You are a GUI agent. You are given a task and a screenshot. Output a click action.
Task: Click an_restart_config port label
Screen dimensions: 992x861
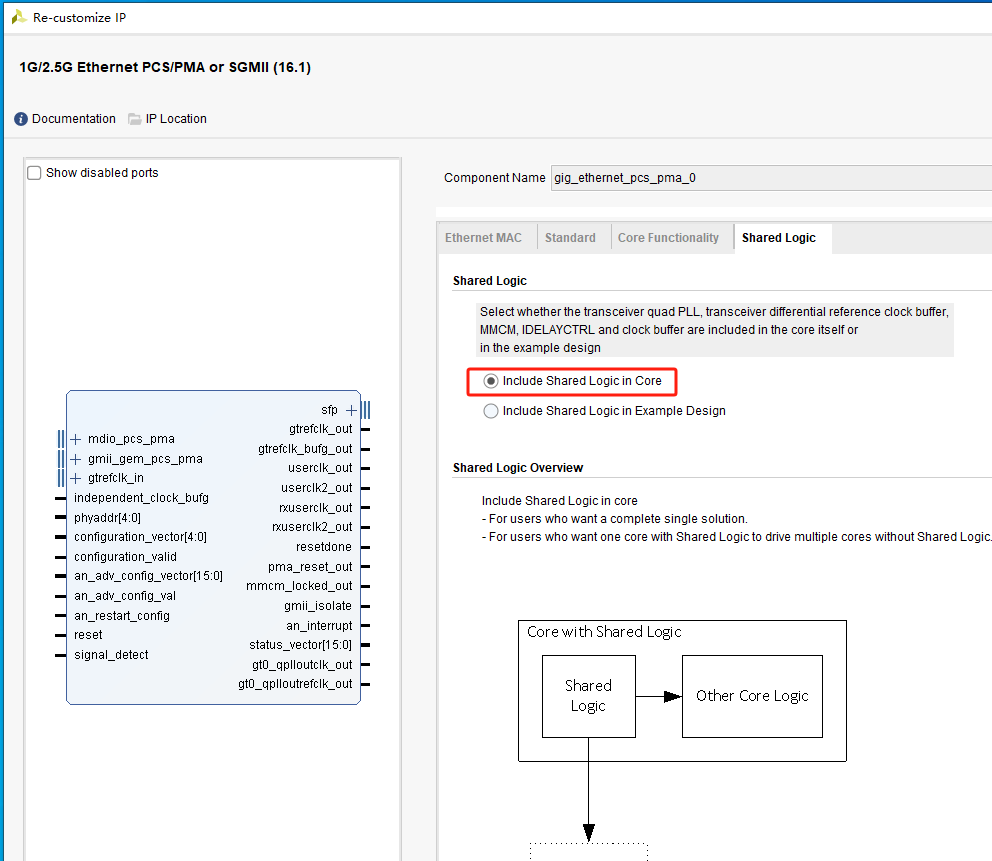121,616
